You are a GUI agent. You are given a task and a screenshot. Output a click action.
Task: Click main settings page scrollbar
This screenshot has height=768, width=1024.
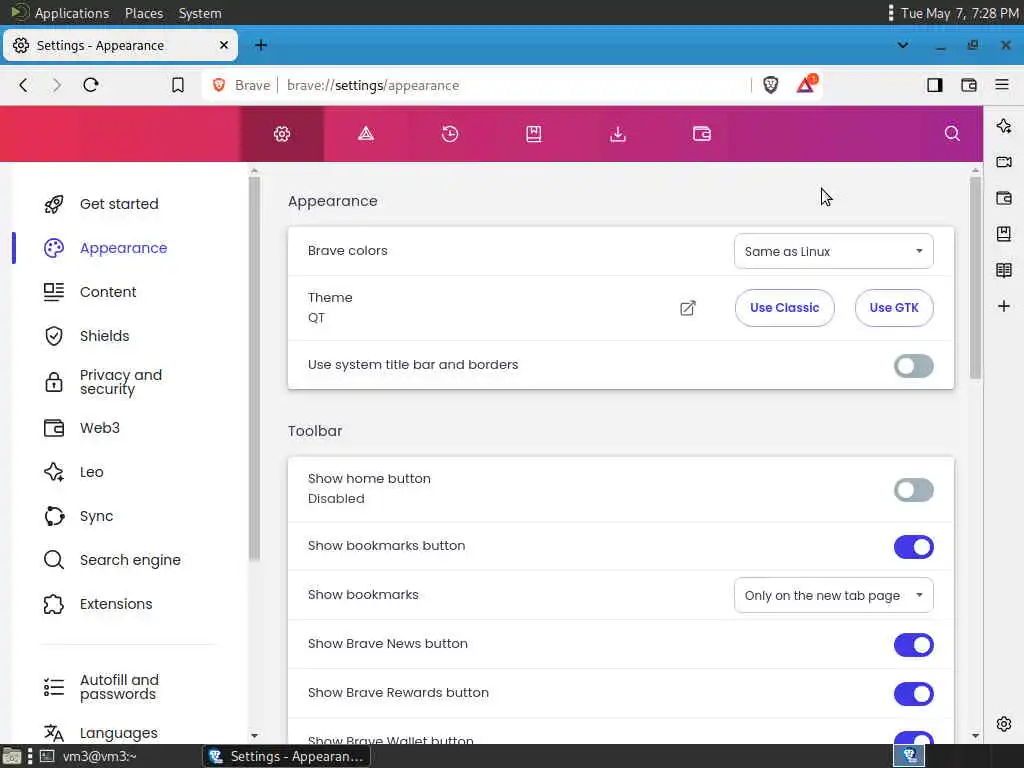pos(975,278)
